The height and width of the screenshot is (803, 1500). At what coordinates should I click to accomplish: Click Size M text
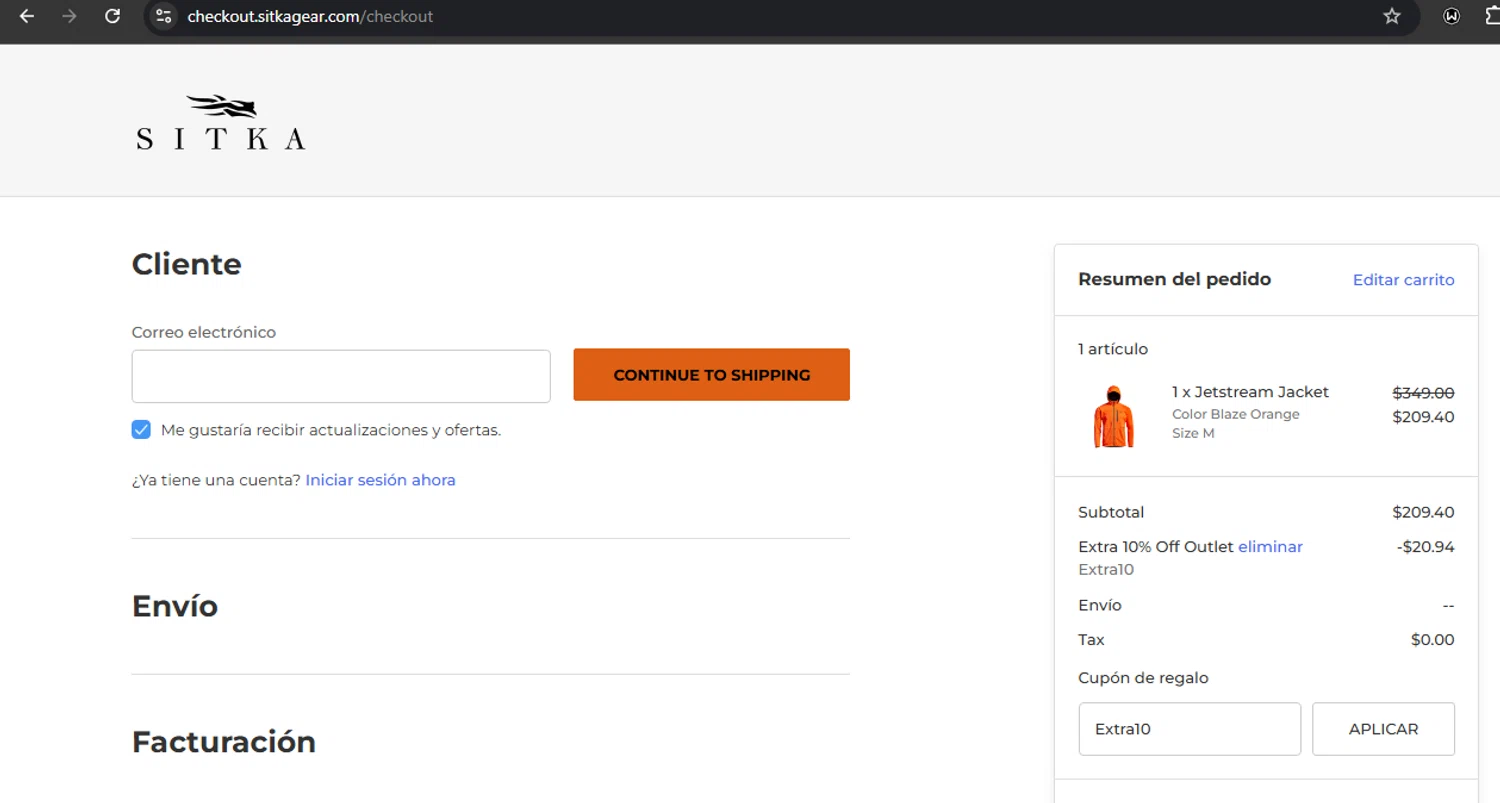[1193, 433]
